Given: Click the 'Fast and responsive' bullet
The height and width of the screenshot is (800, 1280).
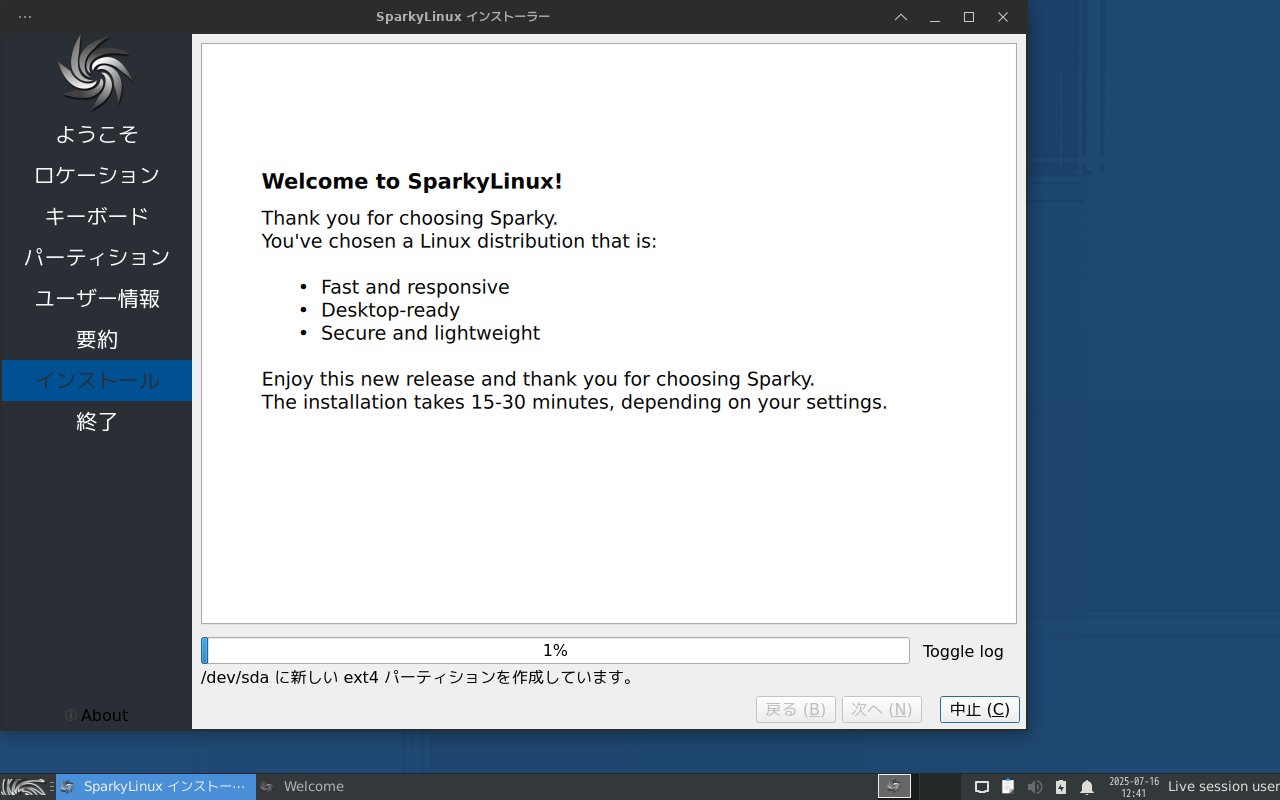Looking at the screenshot, I should 415,287.
